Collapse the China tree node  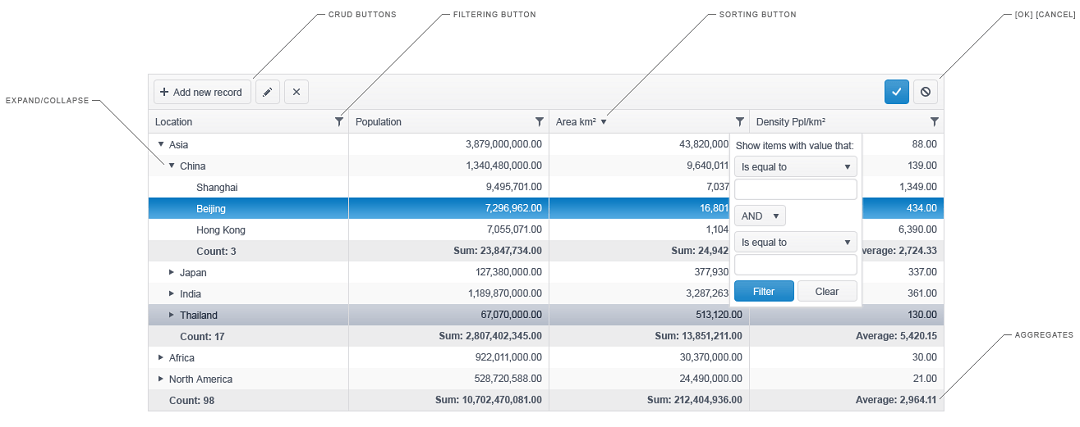point(172,165)
